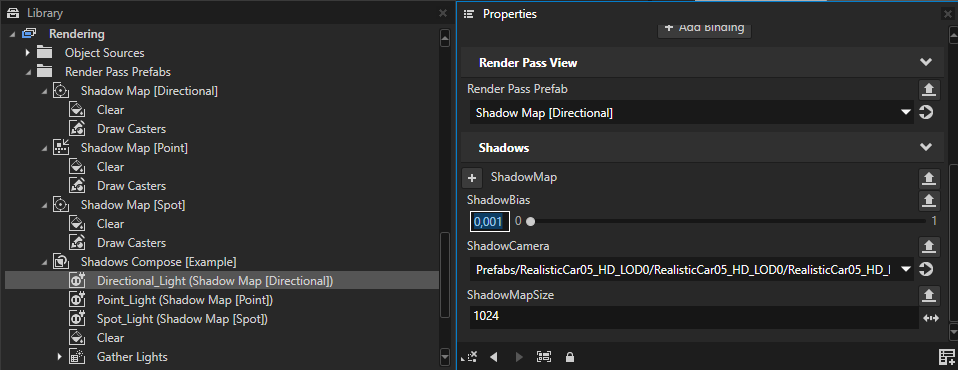958x370 pixels.
Task: Open the ShadowCamera dropdown
Action: [905, 269]
